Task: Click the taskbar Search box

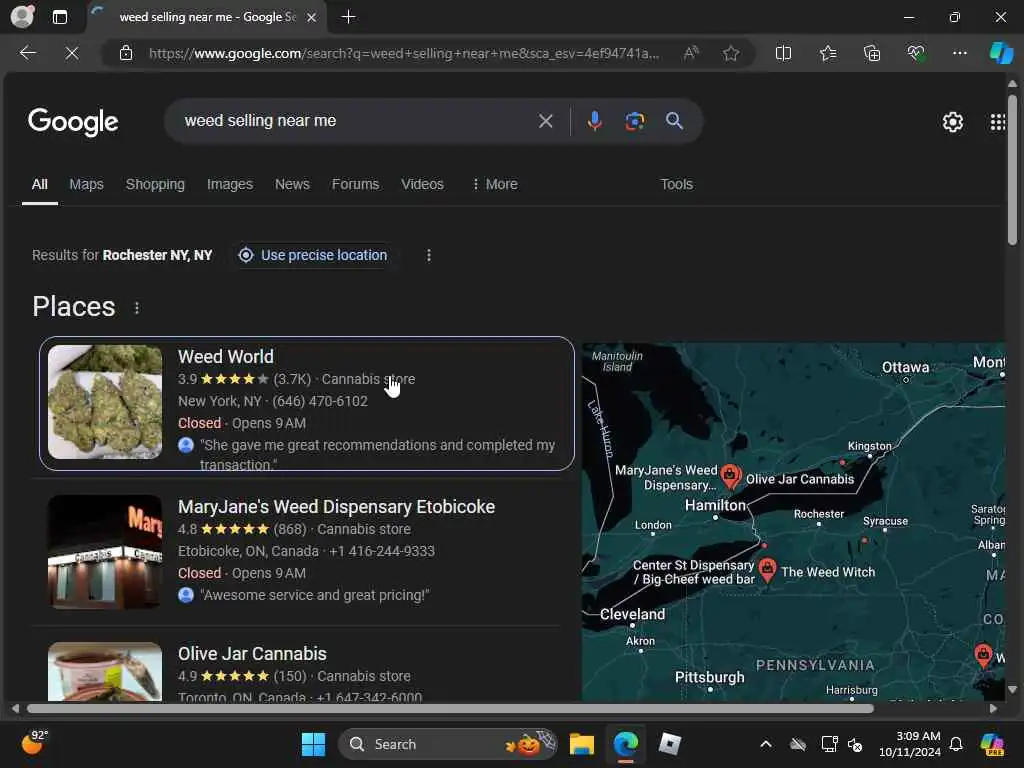Action: point(447,744)
